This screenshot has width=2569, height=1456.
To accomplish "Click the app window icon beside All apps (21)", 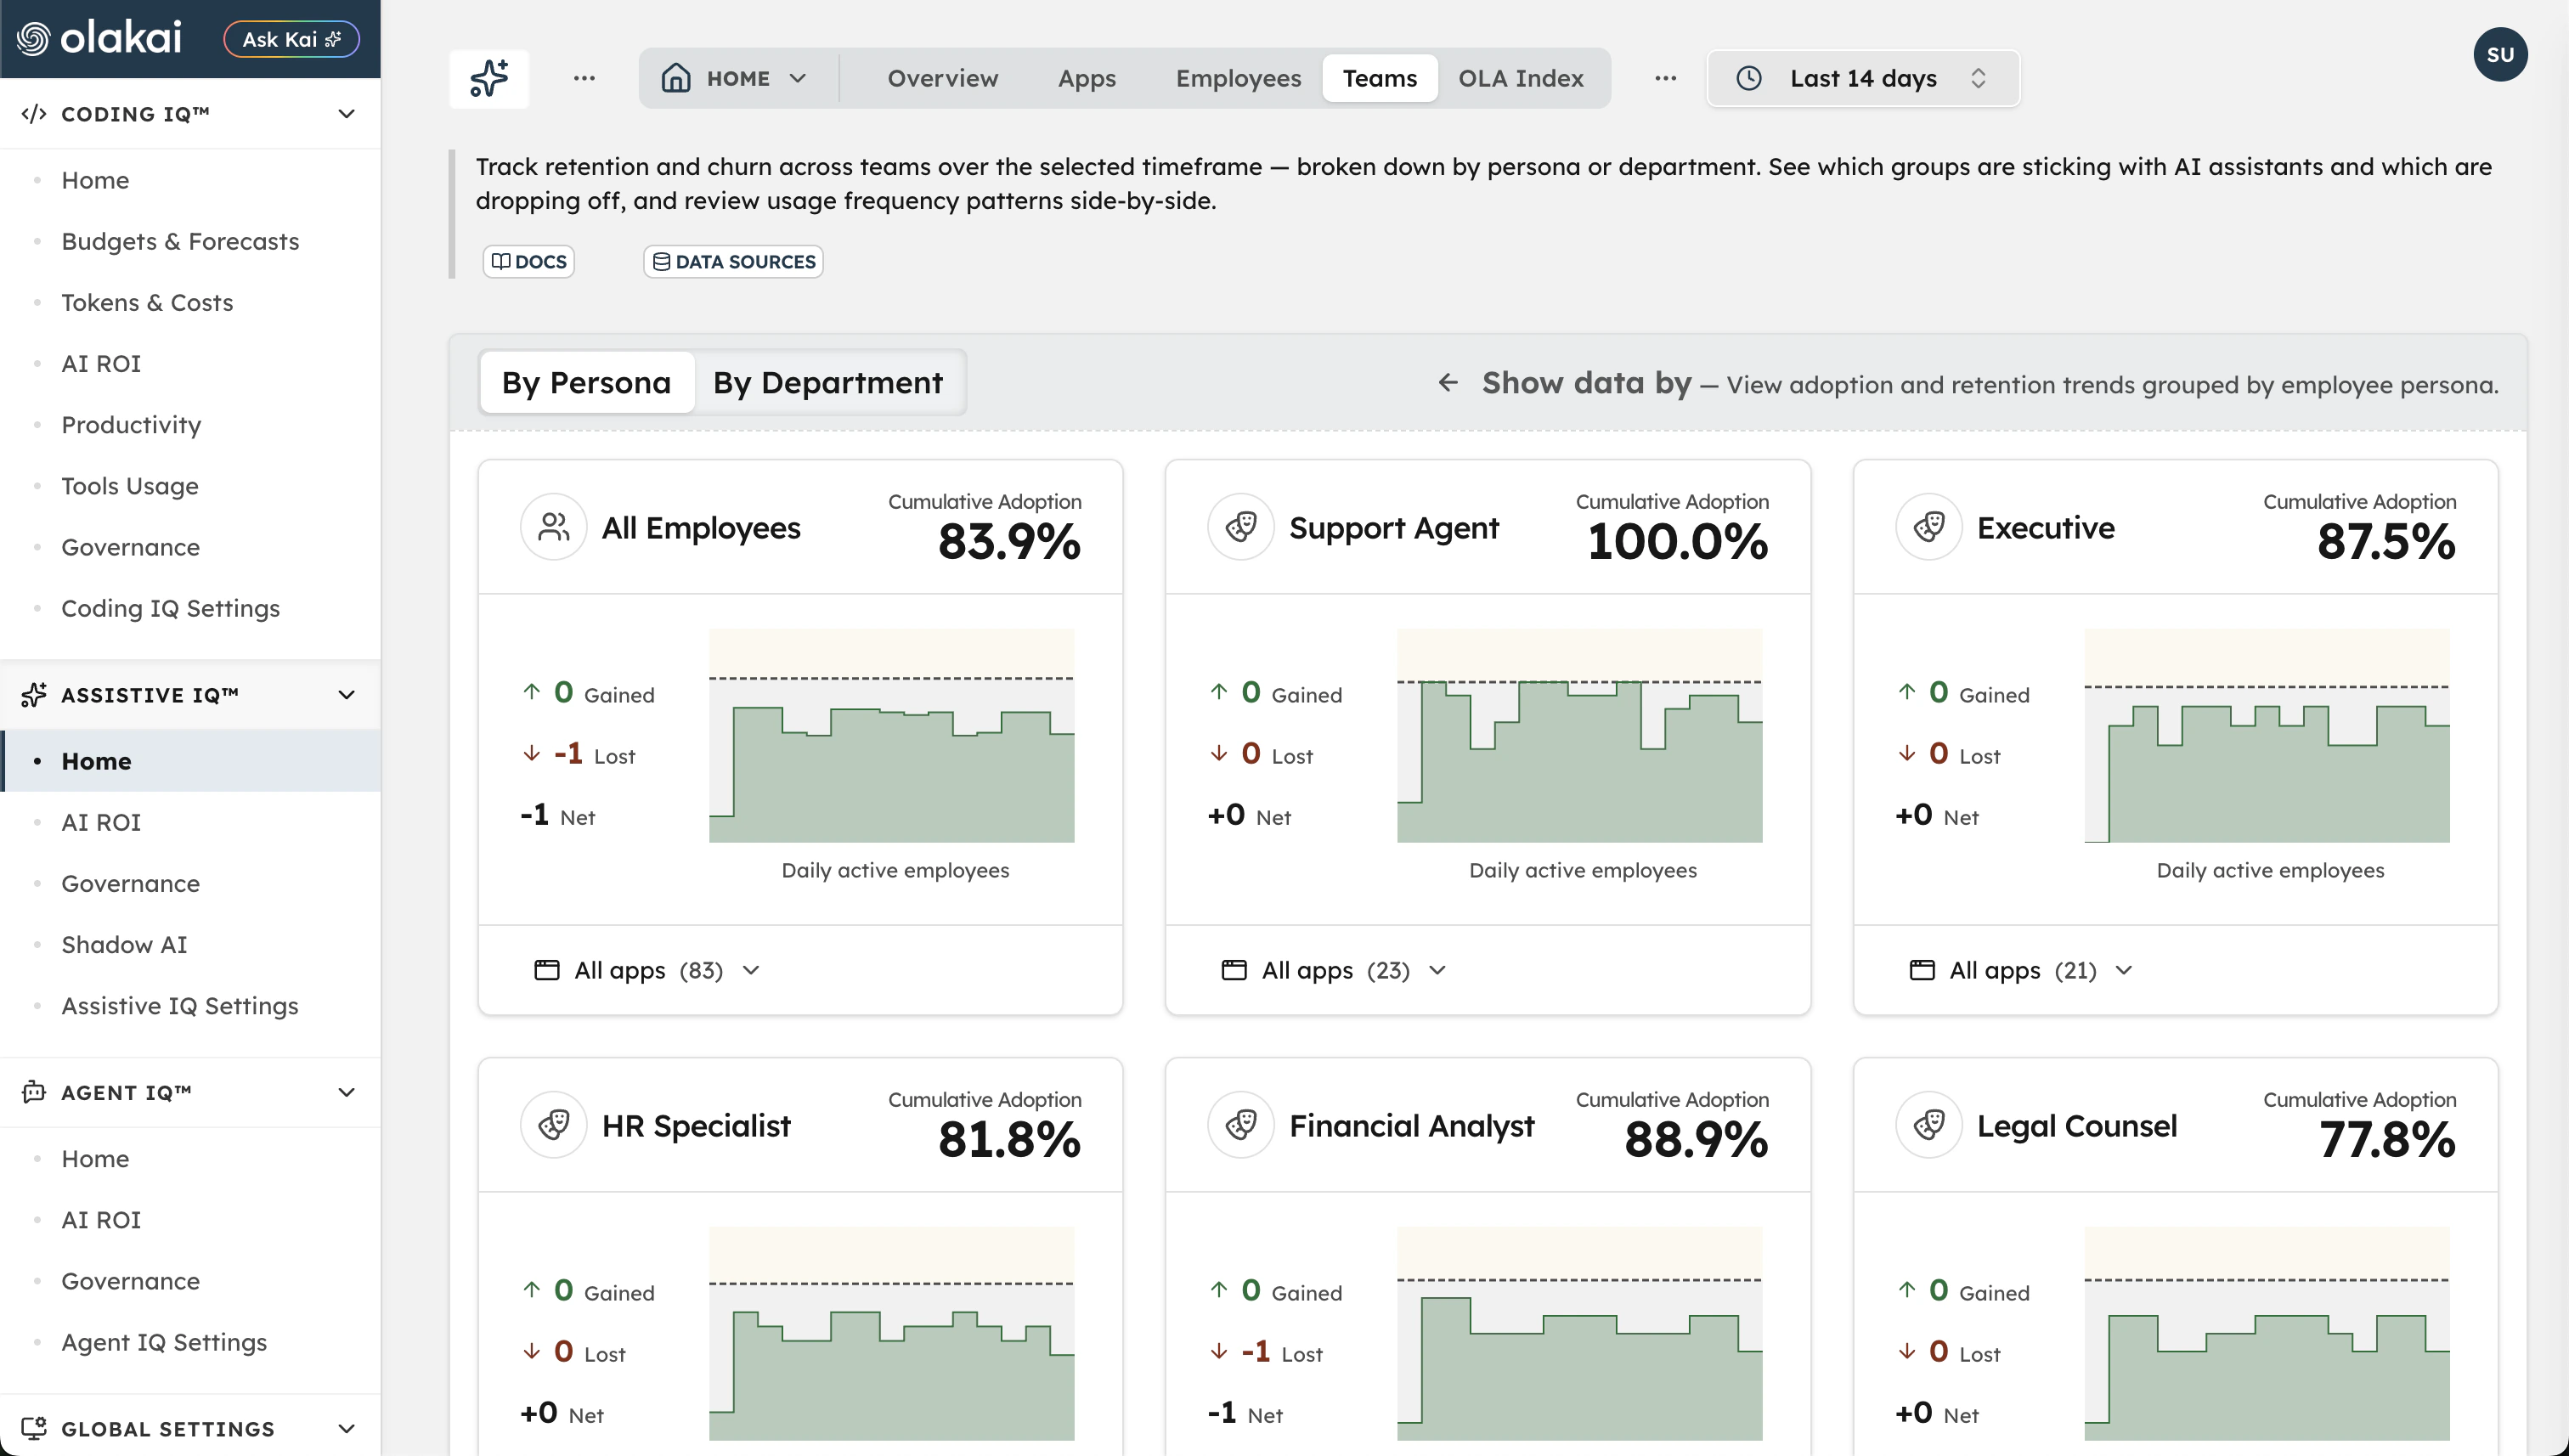I will [x=1921, y=970].
